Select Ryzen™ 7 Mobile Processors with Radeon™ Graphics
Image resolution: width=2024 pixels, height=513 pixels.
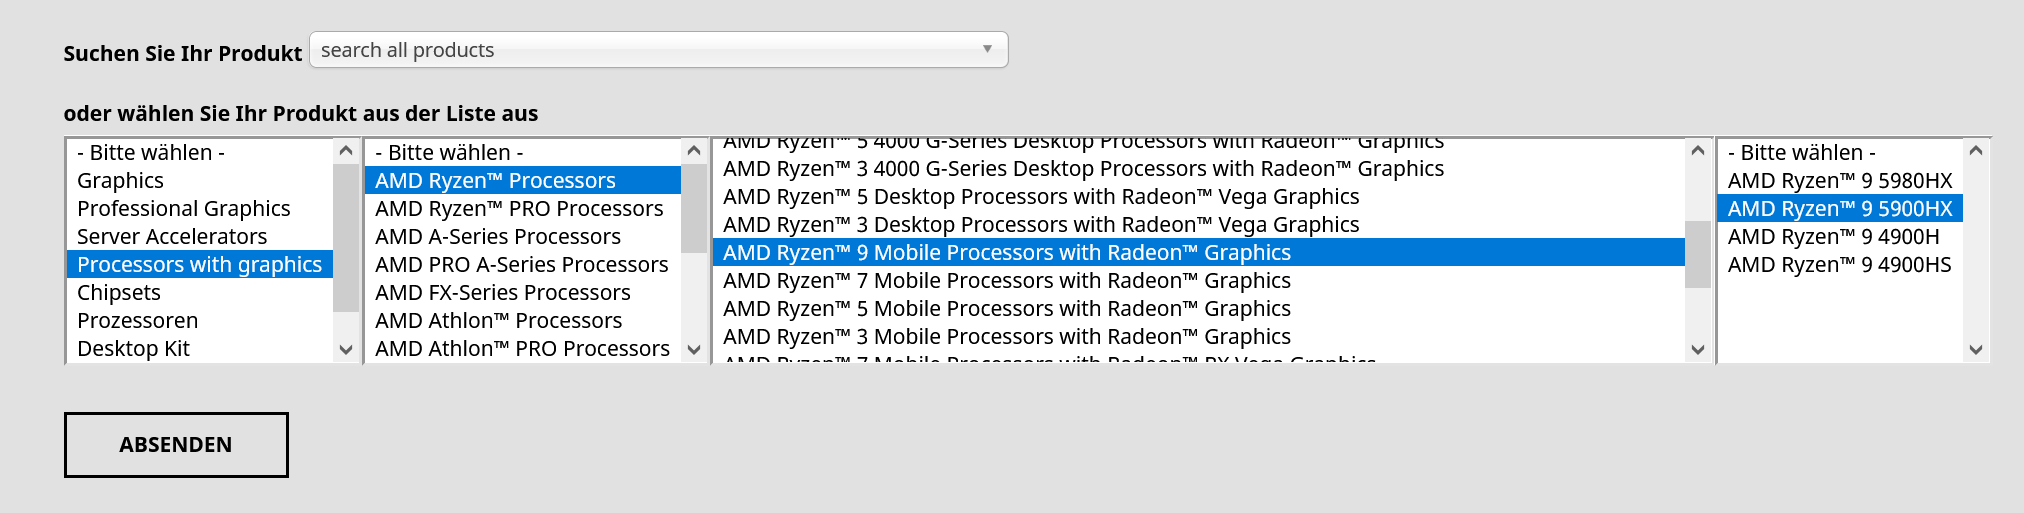pyautogui.click(x=1199, y=280)
